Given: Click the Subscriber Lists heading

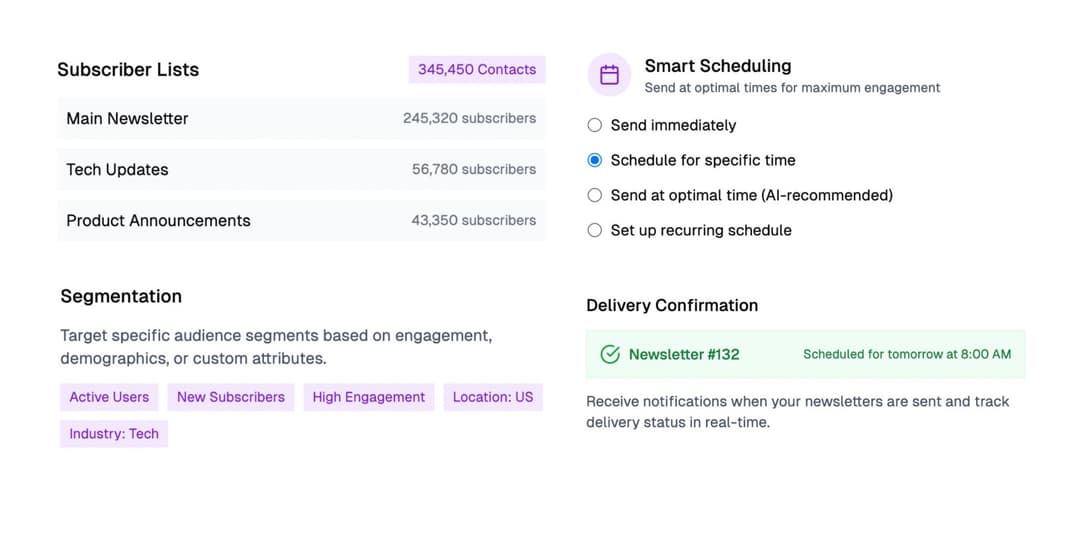Looking at the screenshot, I should coord(128,70).
